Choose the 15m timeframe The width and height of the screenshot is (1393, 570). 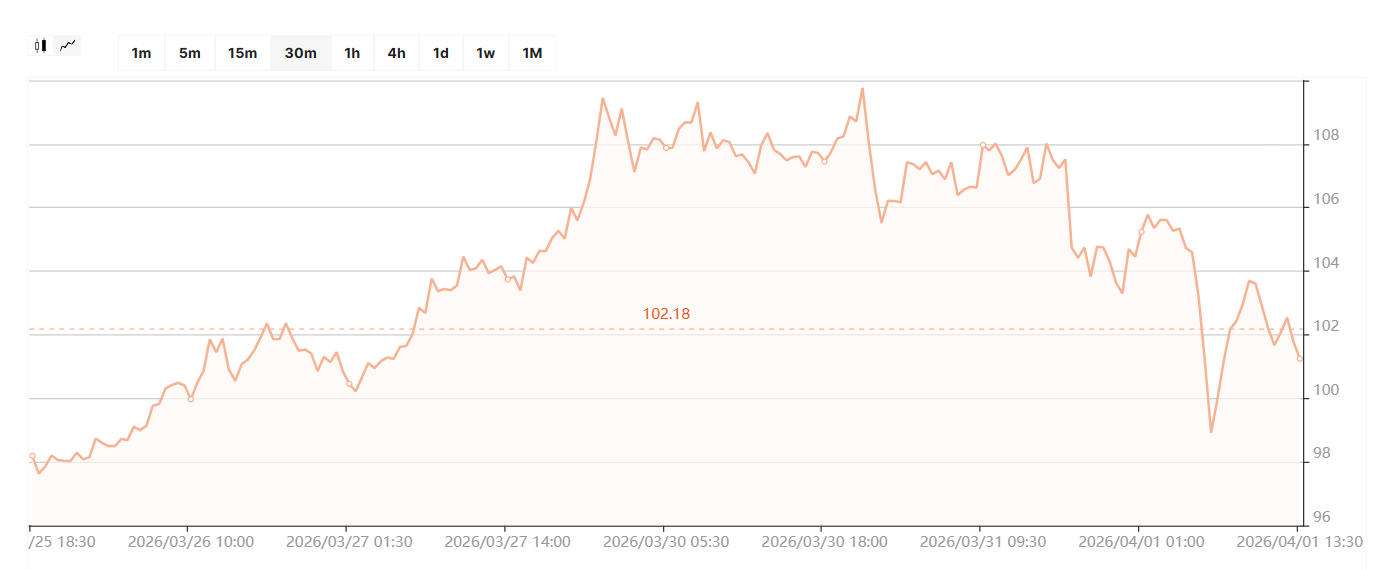click(x=242, y=53)
